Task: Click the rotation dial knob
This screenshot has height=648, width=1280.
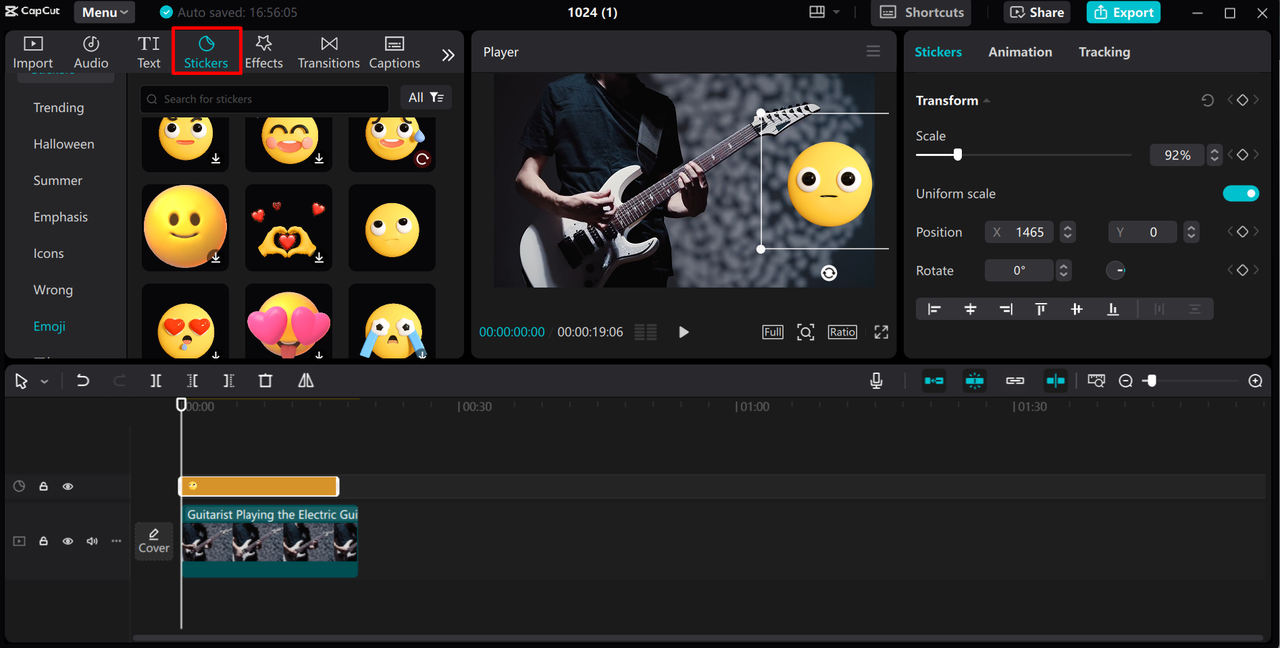Action: tap(1116, 271)
